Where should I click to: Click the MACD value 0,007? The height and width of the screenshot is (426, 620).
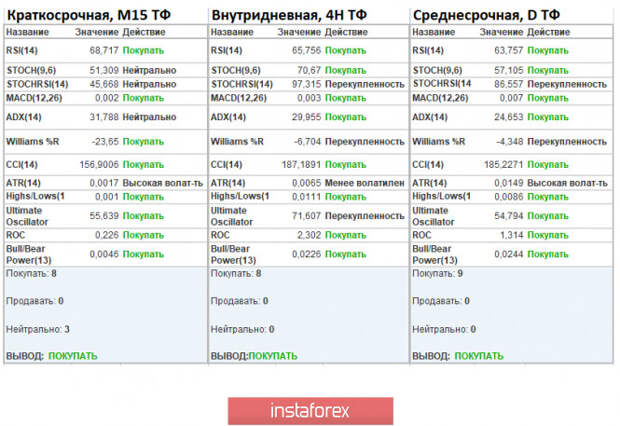(511, 98)
